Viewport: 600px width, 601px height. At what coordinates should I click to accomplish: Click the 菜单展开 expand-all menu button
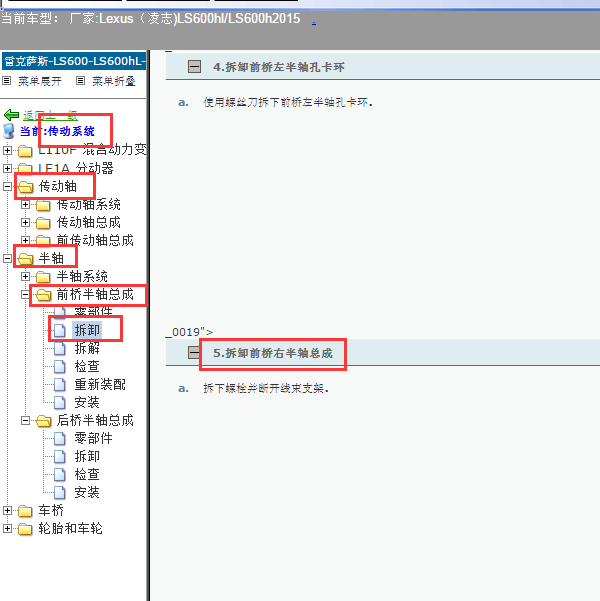pos(40,81)
